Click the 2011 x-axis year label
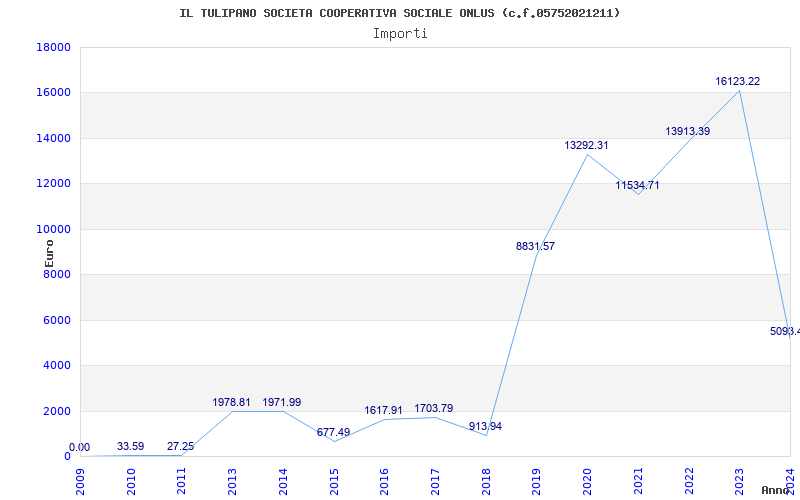Viewport: 800px width, 500px height. pyautogui.click(x=182, y=481)
